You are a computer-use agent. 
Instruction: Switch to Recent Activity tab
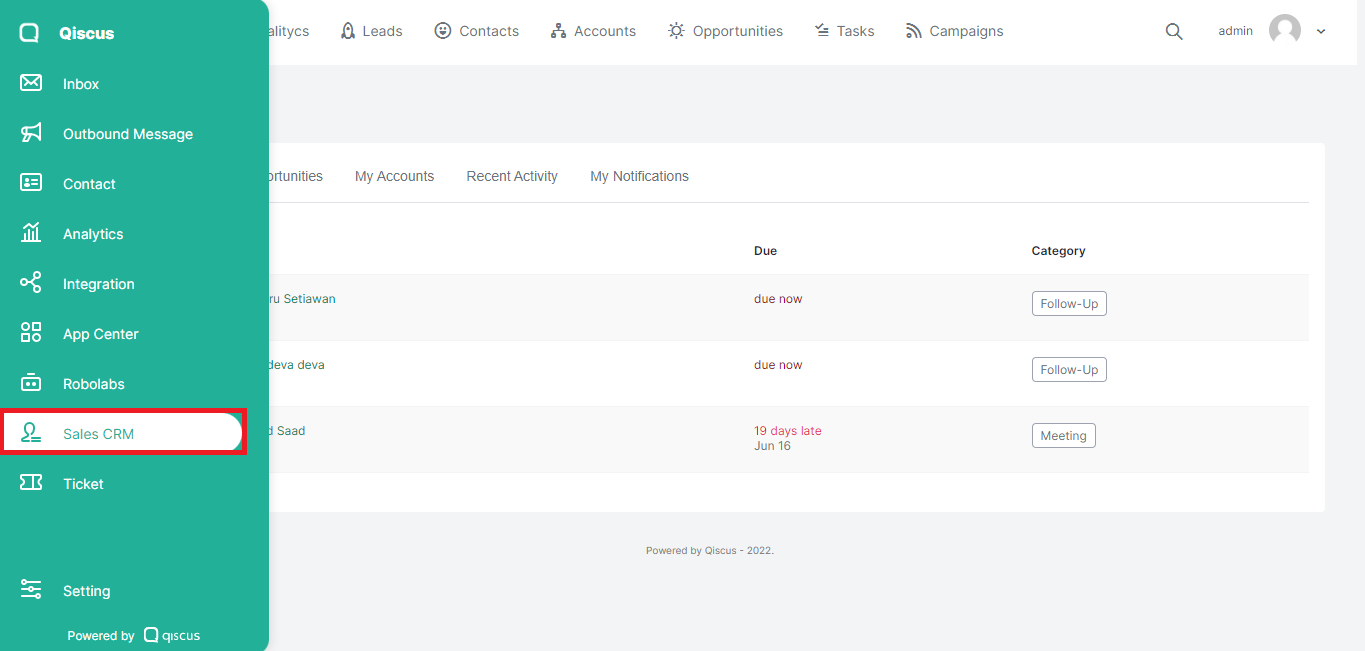512,176
